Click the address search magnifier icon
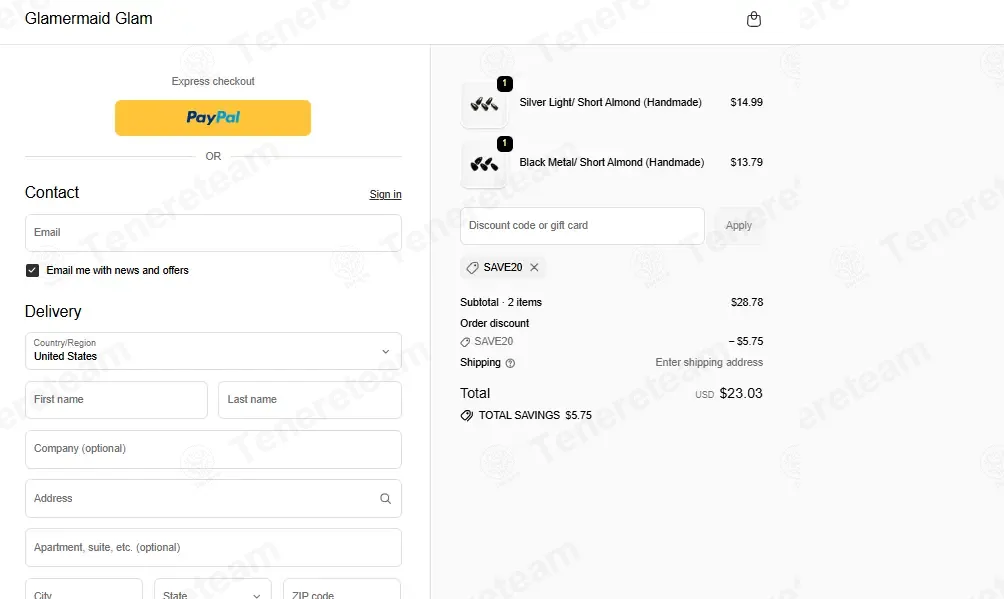1004x599 pixels. [385, 498]
